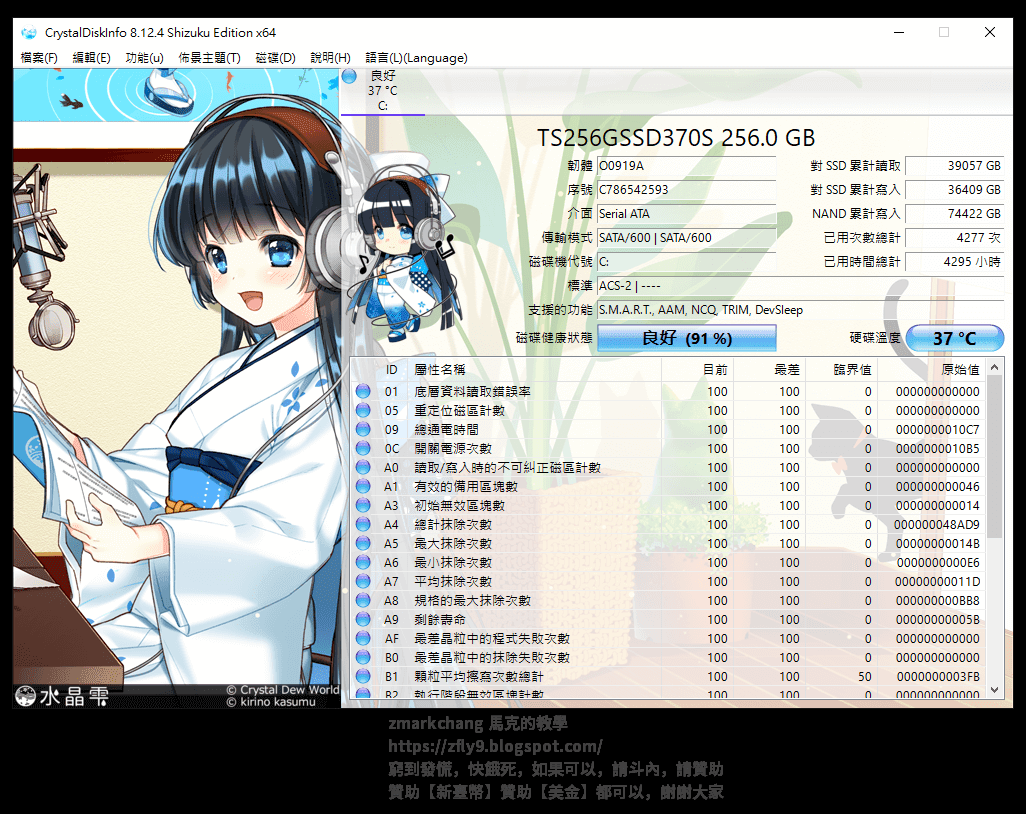Click the 原始值 column header
Screen dimensions: 1026x814
click(x=932, y=370)
